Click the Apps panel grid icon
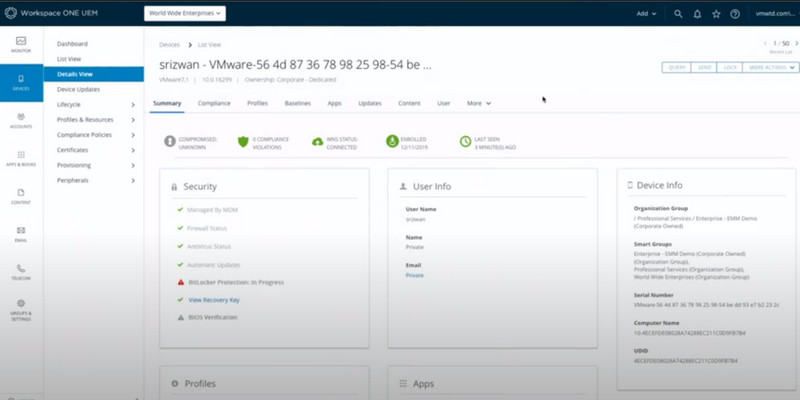This screenshot has height=400, width=800. [x=403, y=384]
